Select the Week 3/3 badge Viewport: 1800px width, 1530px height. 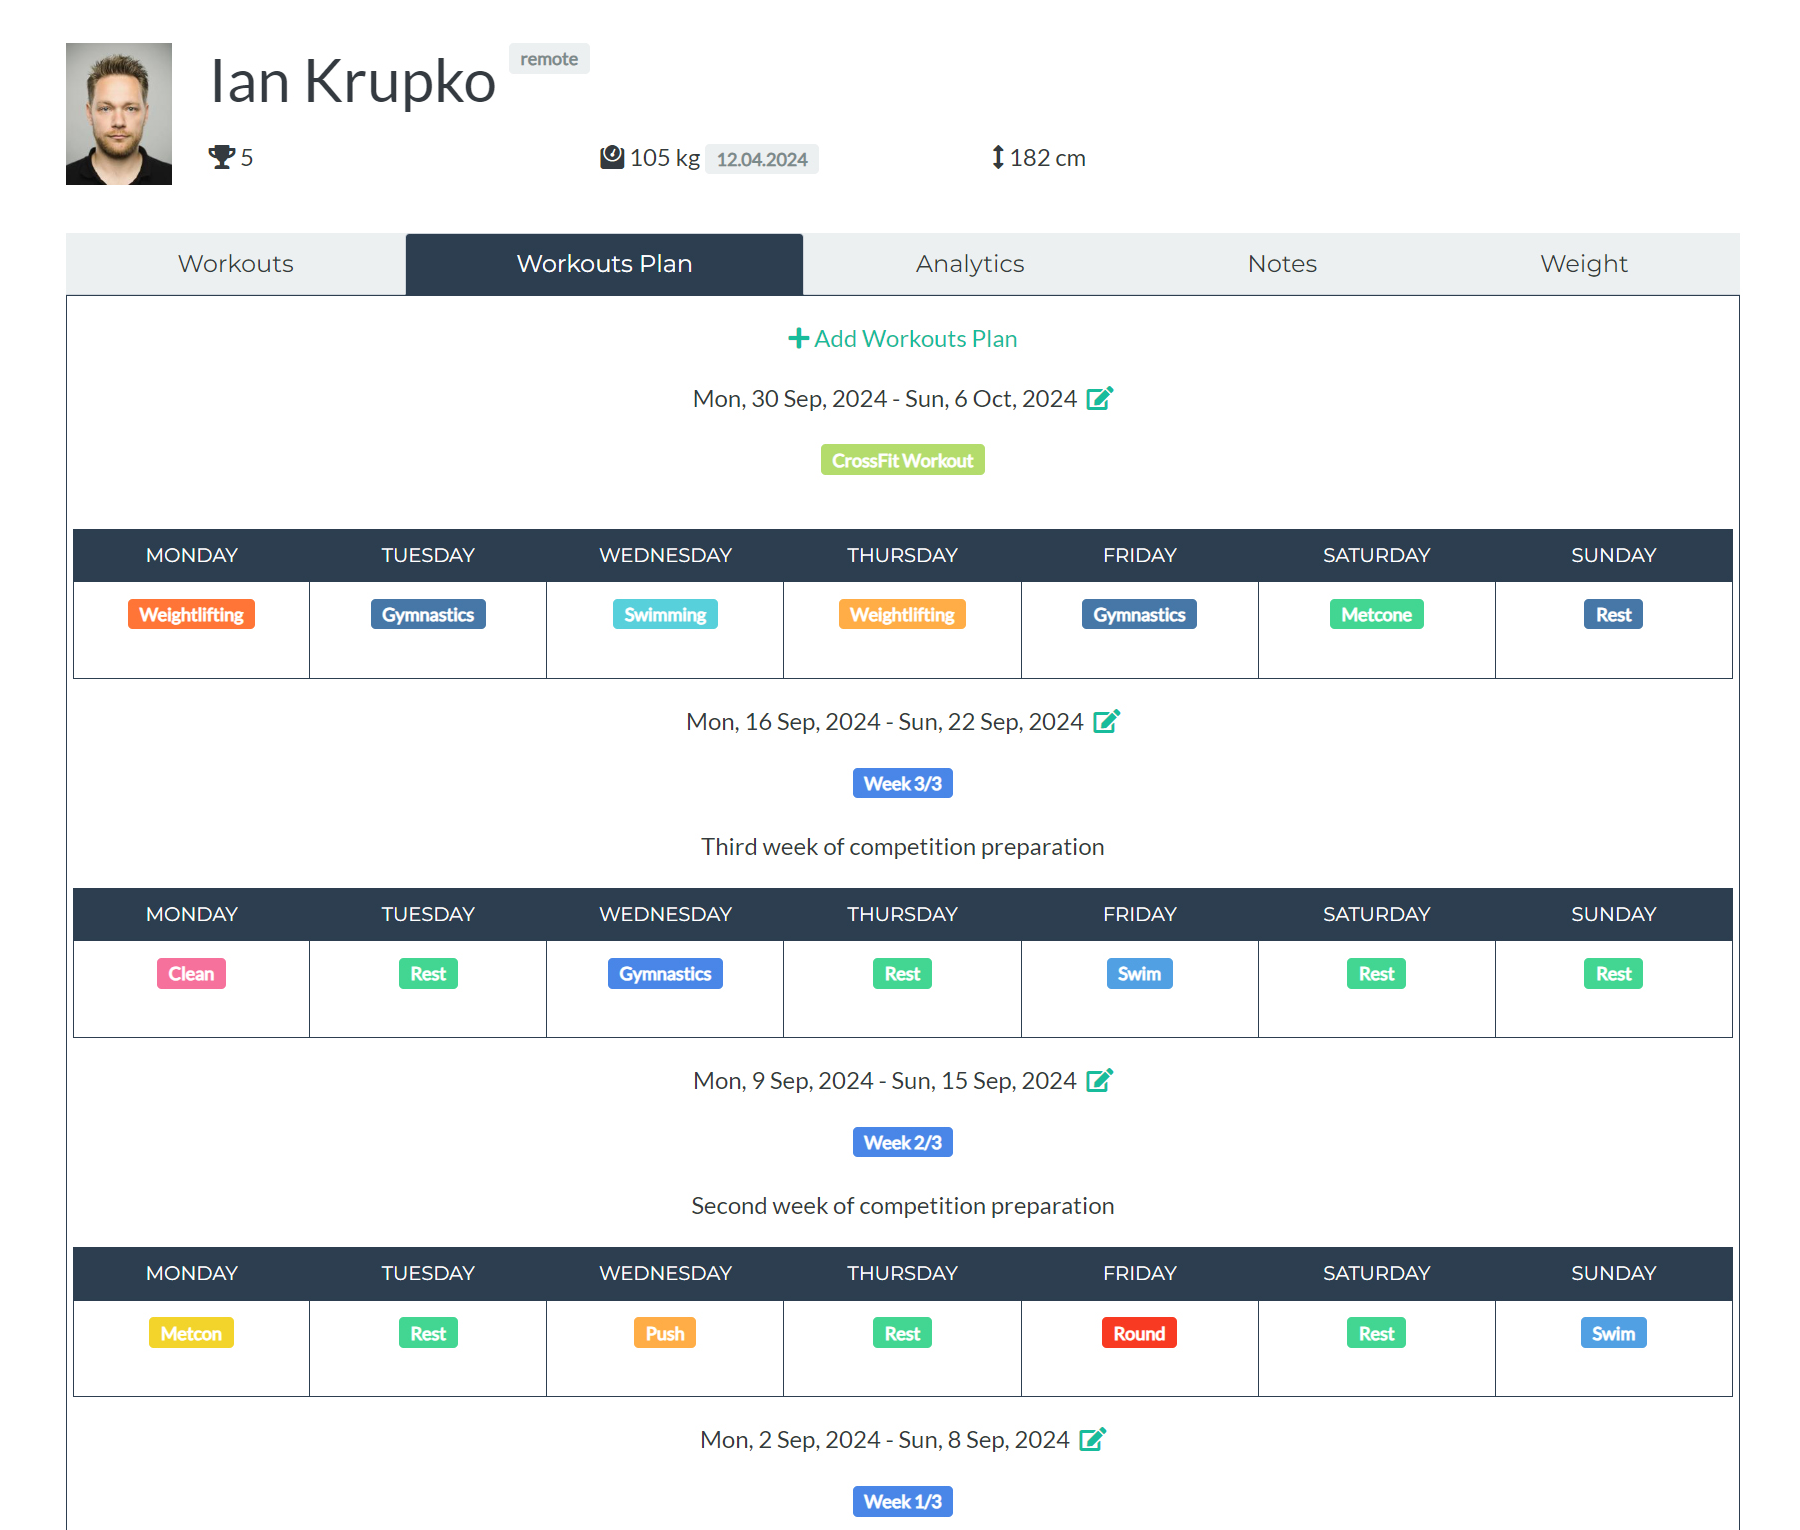(x=902, y=784)
